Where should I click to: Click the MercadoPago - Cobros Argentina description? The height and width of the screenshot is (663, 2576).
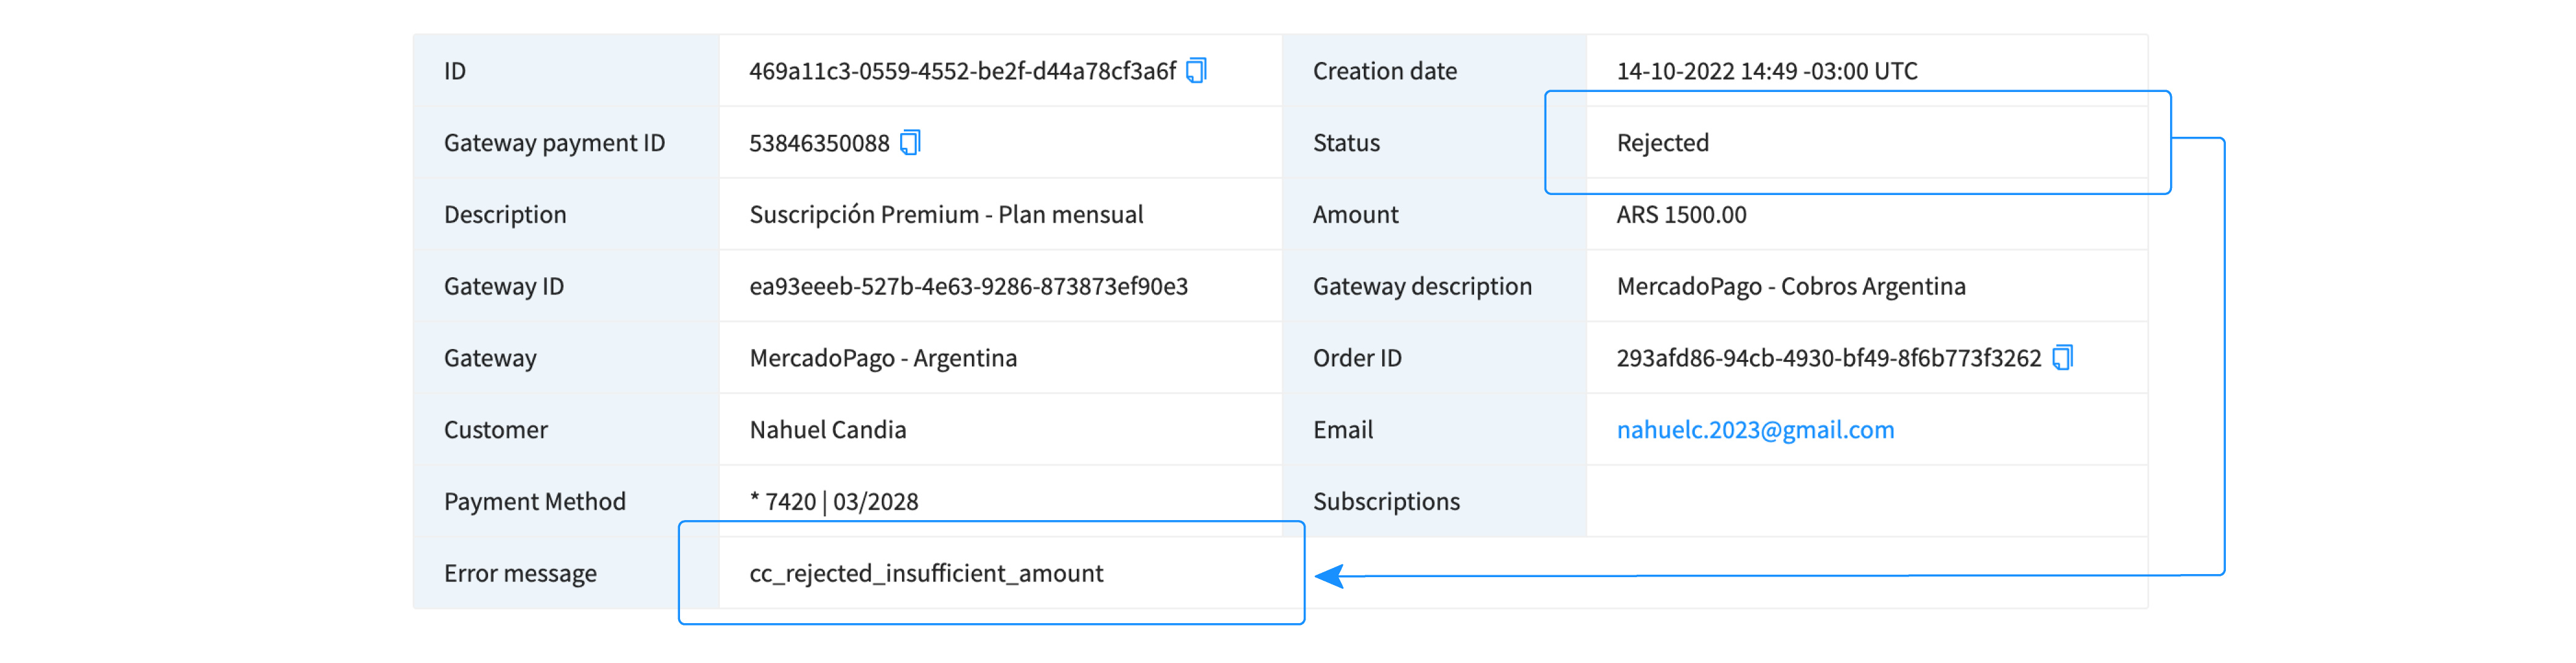pos(1790,287)
